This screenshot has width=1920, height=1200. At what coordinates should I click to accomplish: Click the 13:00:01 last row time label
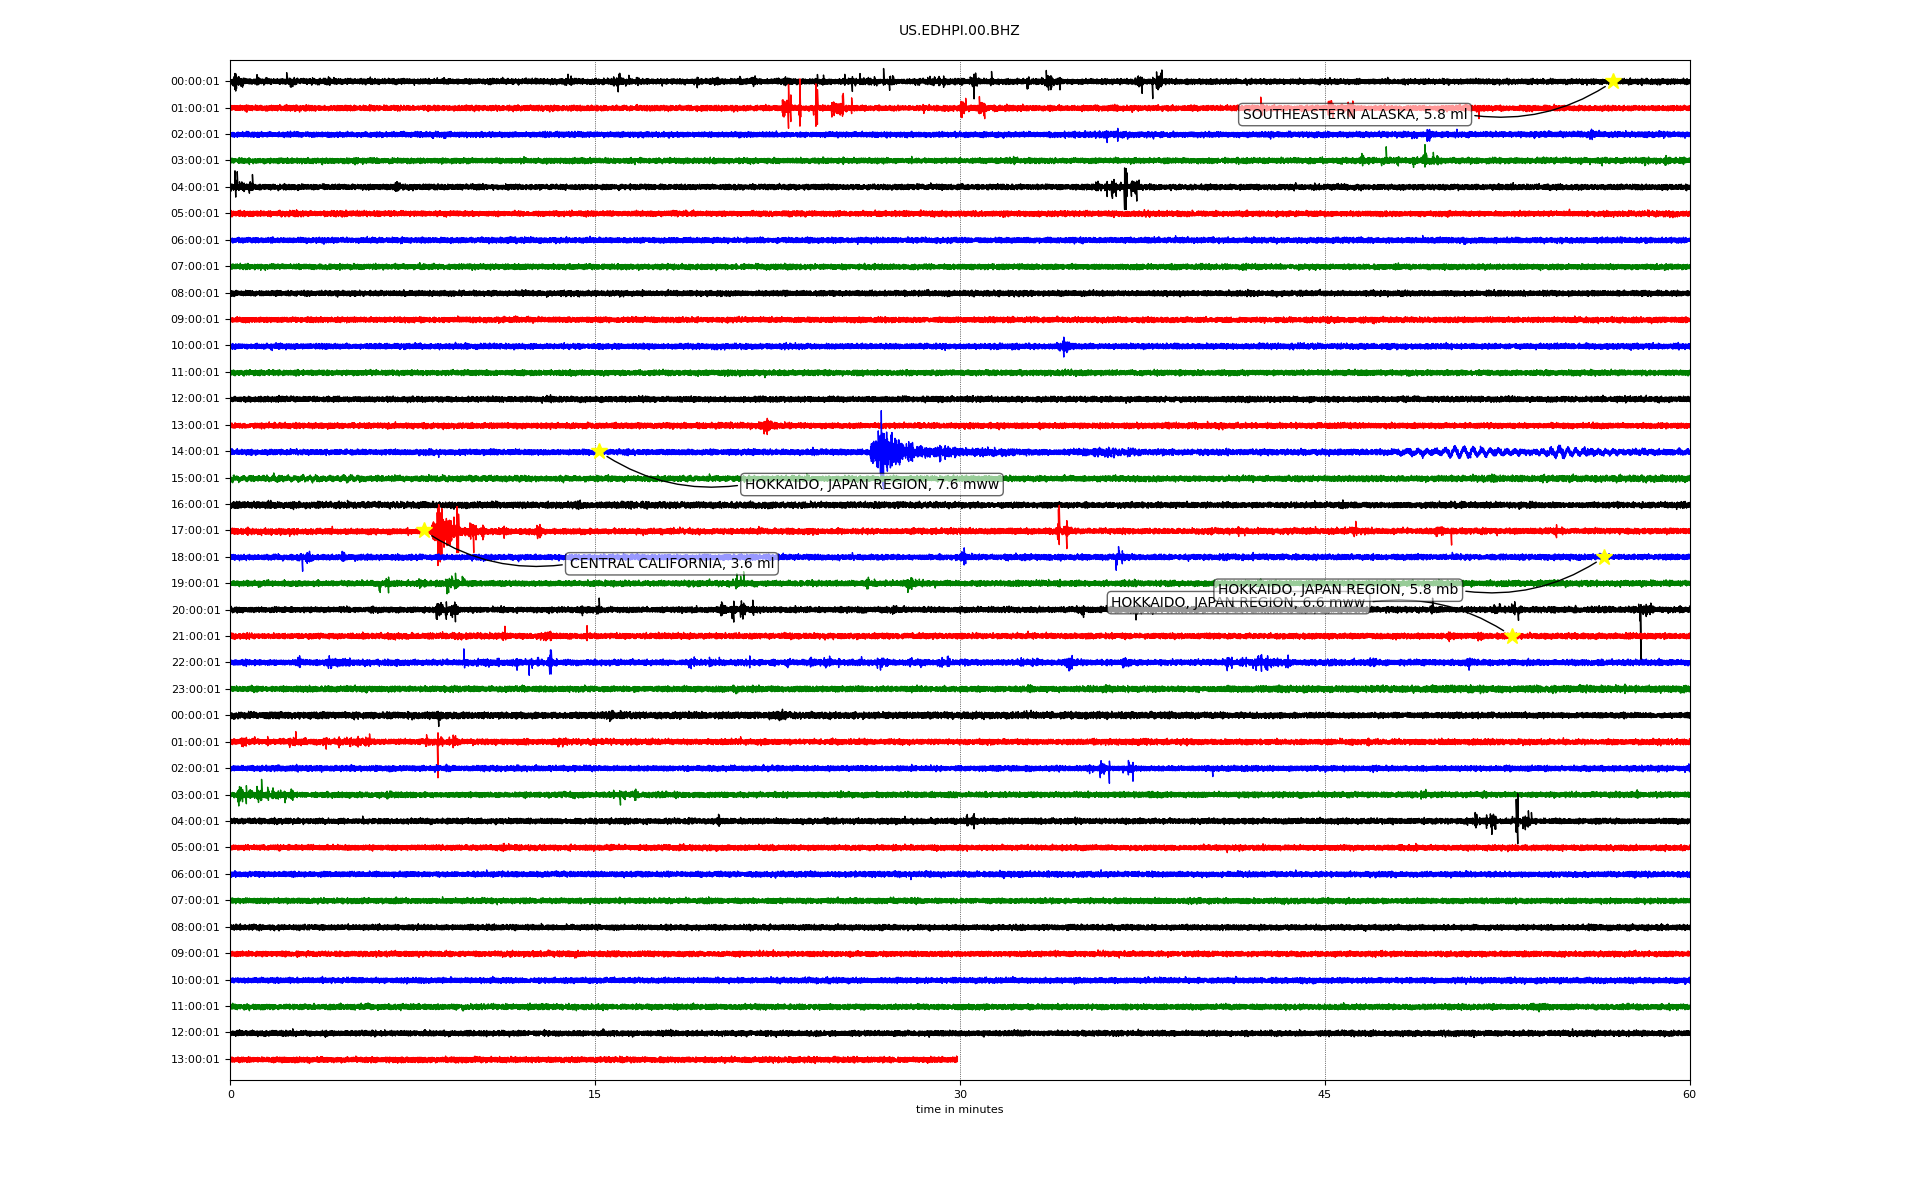[195, 1060]
